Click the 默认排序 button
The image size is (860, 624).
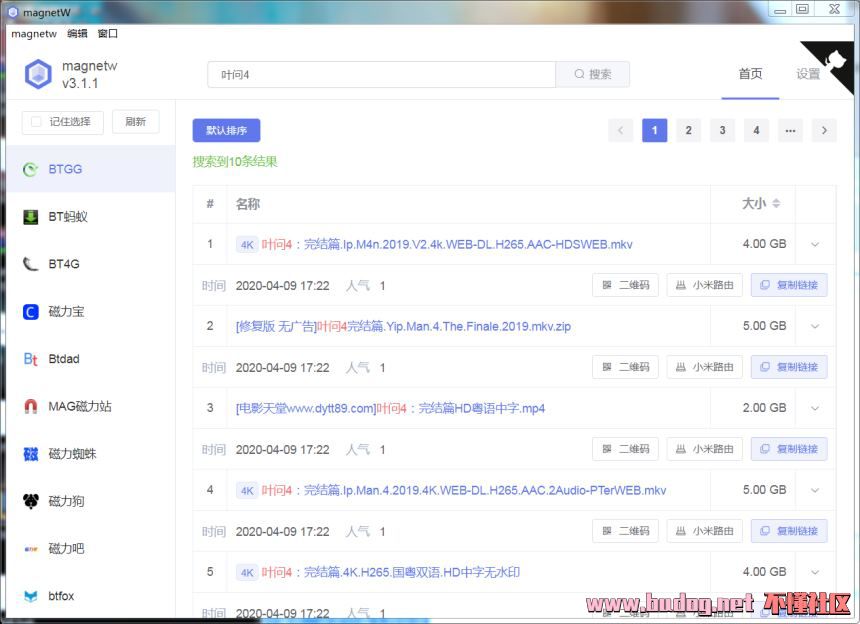(226, 130)
